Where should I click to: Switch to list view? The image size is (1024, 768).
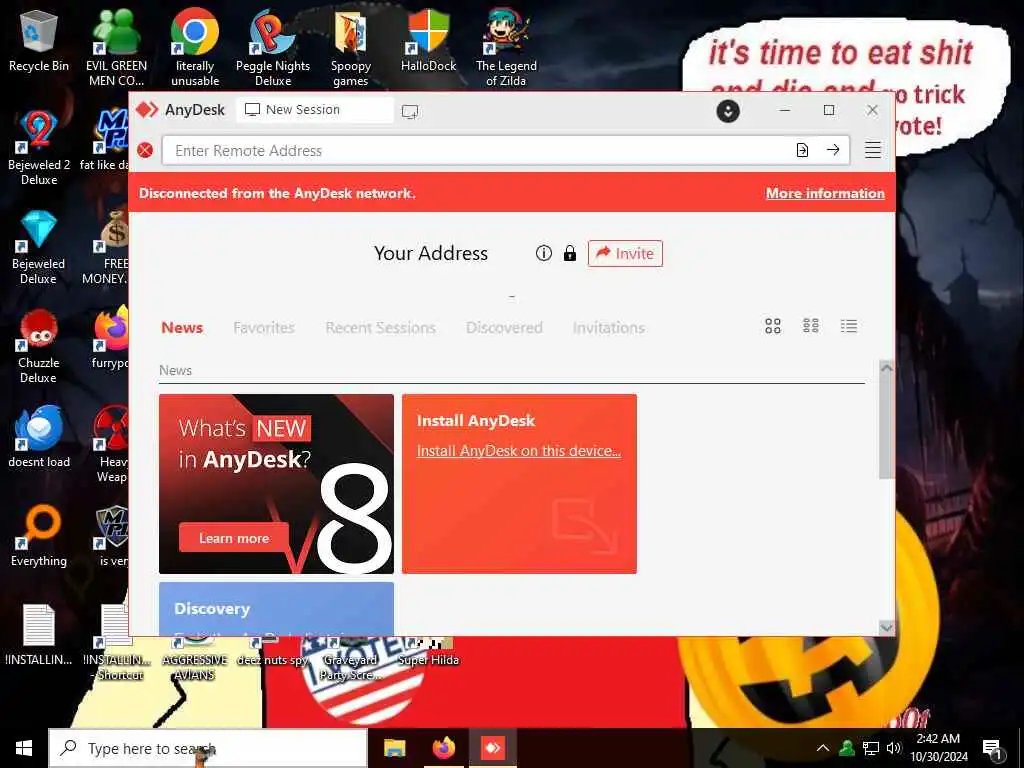point(848,326)
